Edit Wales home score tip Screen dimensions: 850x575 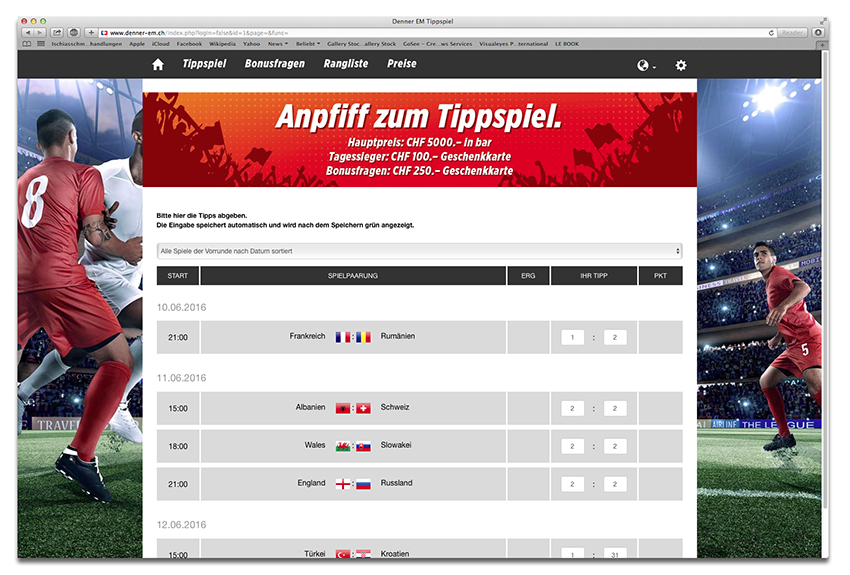pos(572,446)
